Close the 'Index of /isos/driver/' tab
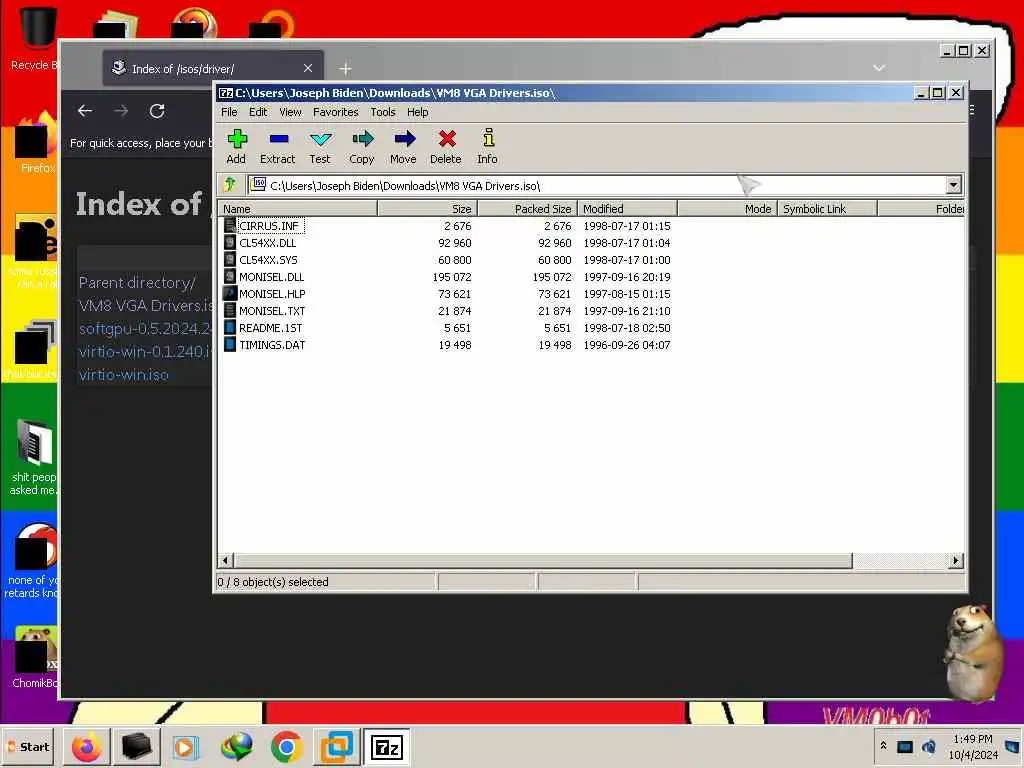Viewport: 1024px width, 768px height. (308, 68)
